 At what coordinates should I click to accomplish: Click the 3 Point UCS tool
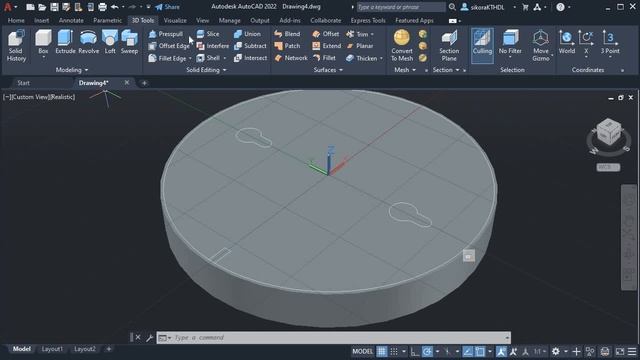point(610,42)
